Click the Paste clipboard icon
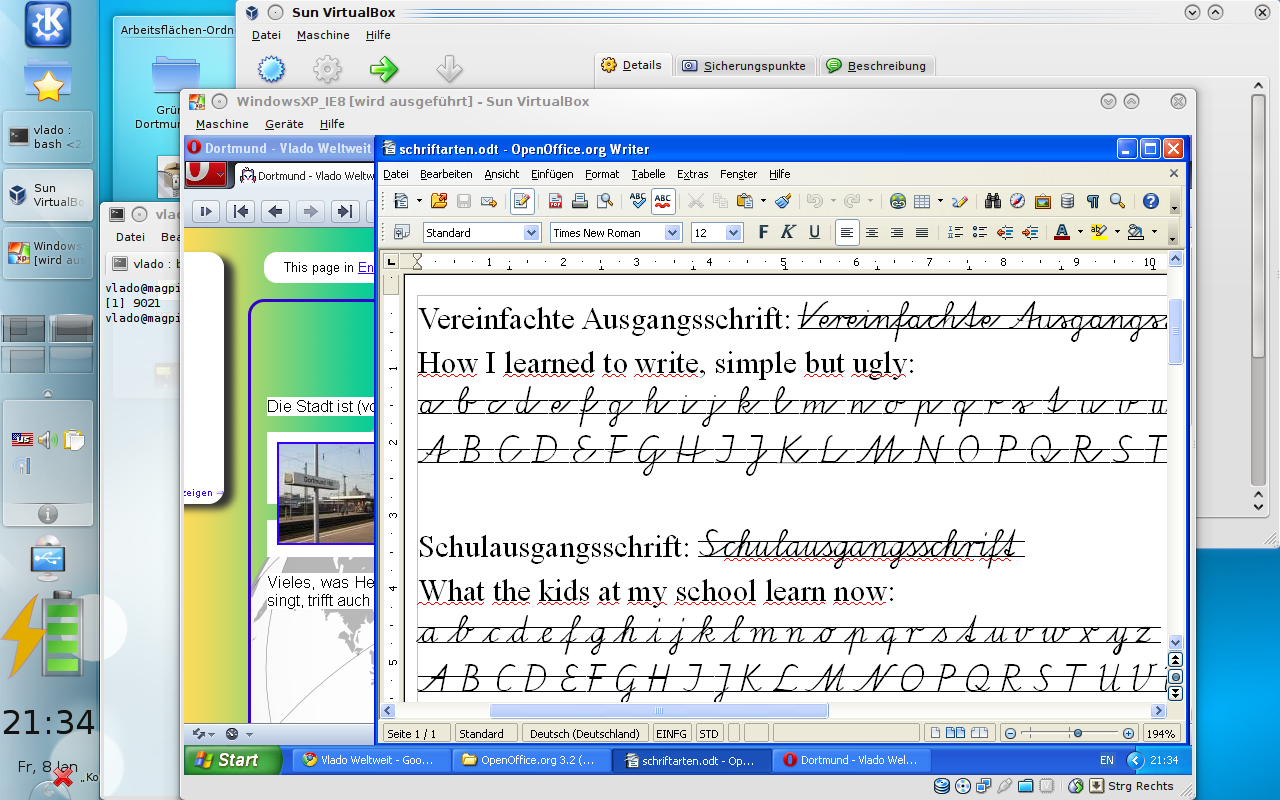The height and width of the screenshot is (800, 1280). pos(744,201)
